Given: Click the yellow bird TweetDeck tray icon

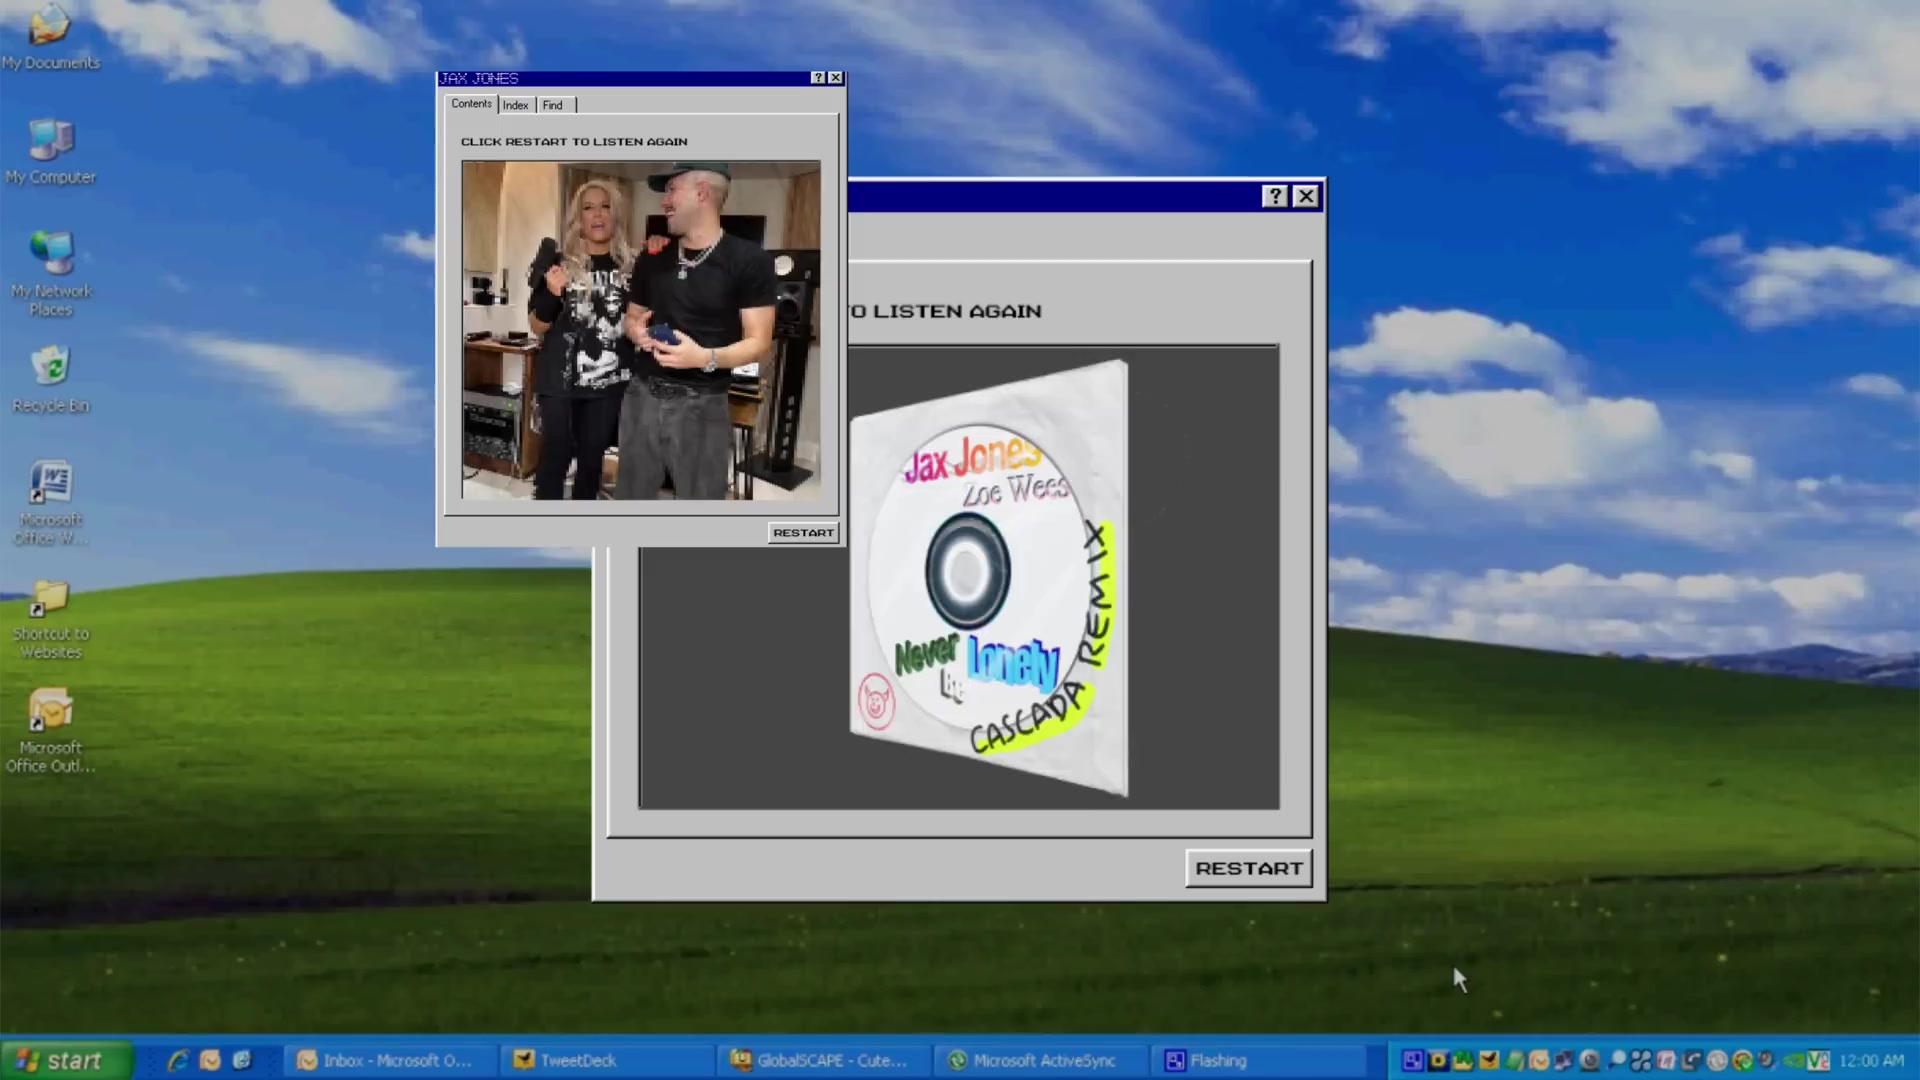Looking at the screenshot, I should point(1489,1060).
